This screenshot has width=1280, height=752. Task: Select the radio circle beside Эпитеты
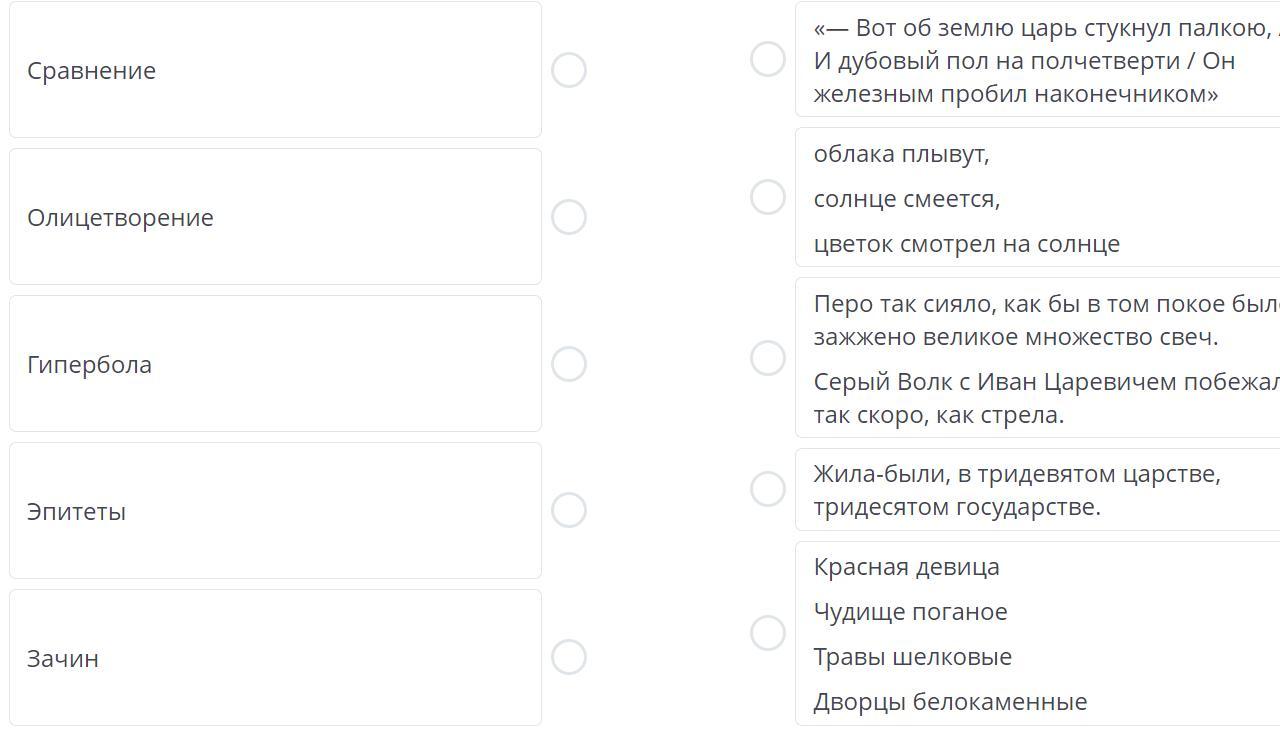[x=569, y=510]
